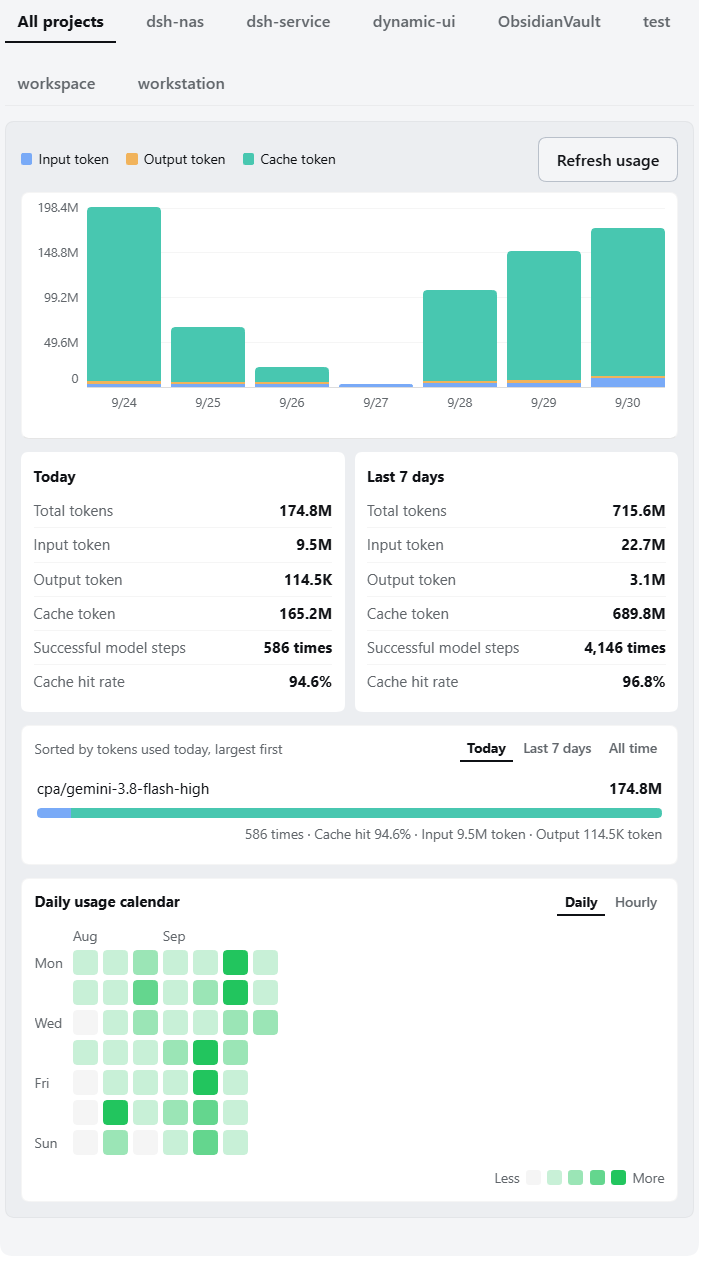Image resolution: width=701 pixels, height=1264 pixels.
Task: Click the 586 times successful steps value
Action: 298,648
